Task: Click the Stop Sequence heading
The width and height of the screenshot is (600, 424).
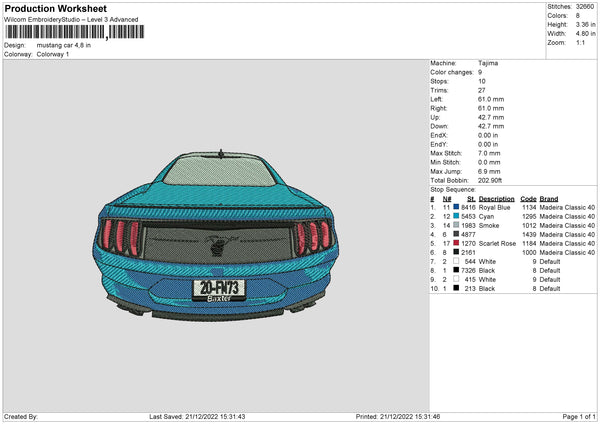Action: point(453,190)
